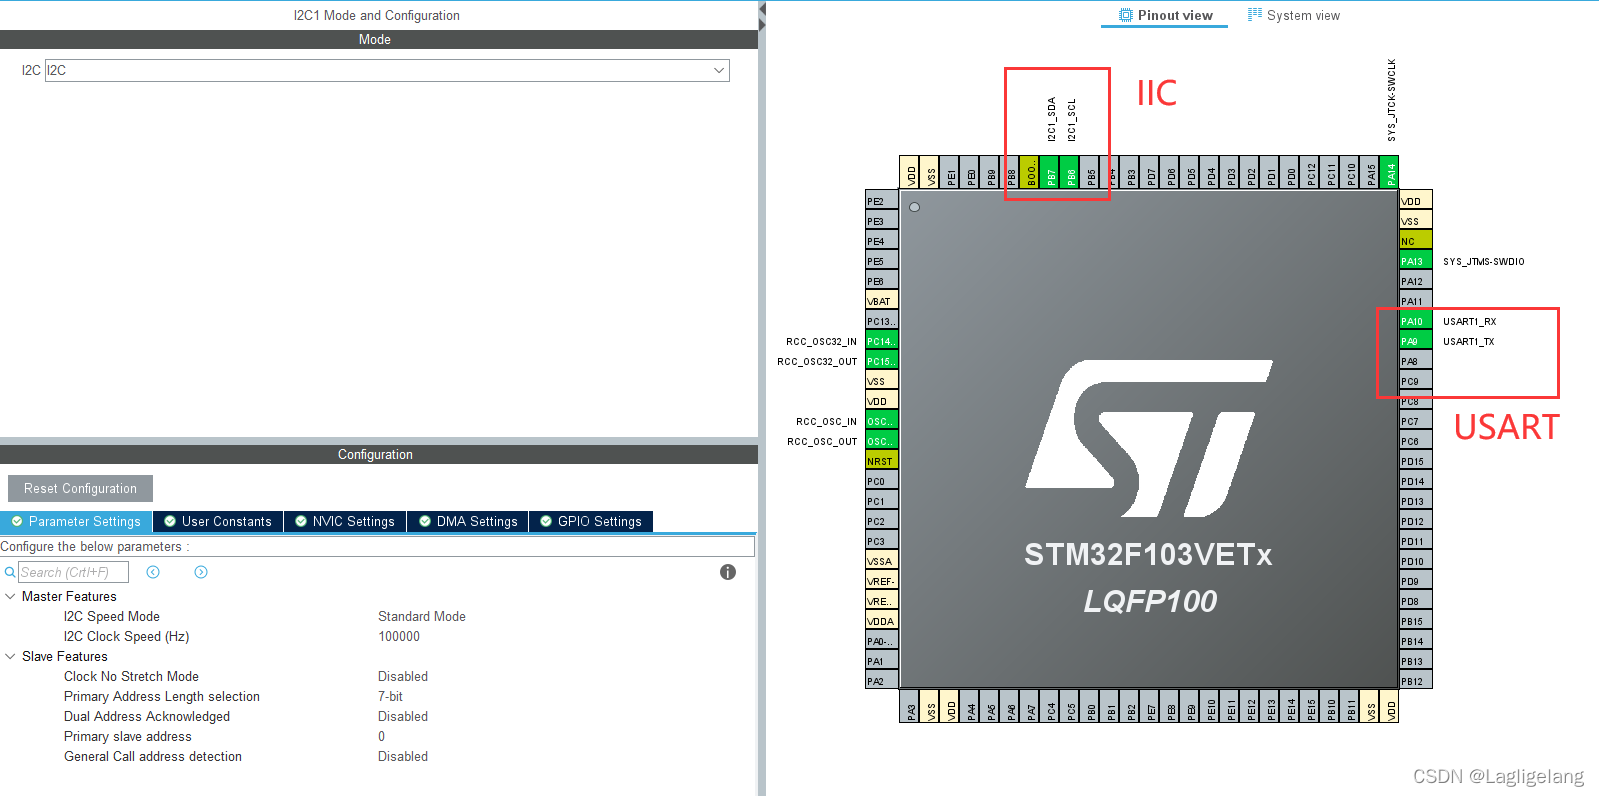Image resolution: width=1599 pixels, height=796 pixels.
Task: Click the 7-bit address length value
Action: coord(390,696)
